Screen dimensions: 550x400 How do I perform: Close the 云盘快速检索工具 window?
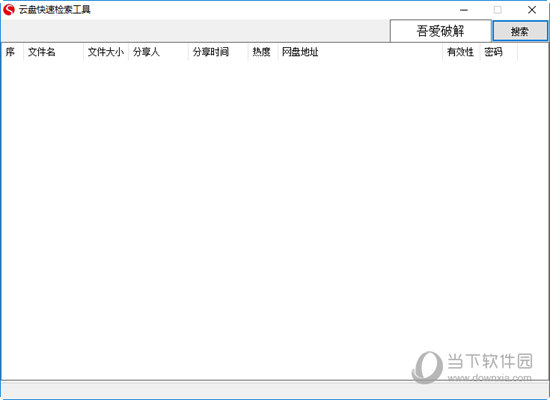click(x=532, y=10)
